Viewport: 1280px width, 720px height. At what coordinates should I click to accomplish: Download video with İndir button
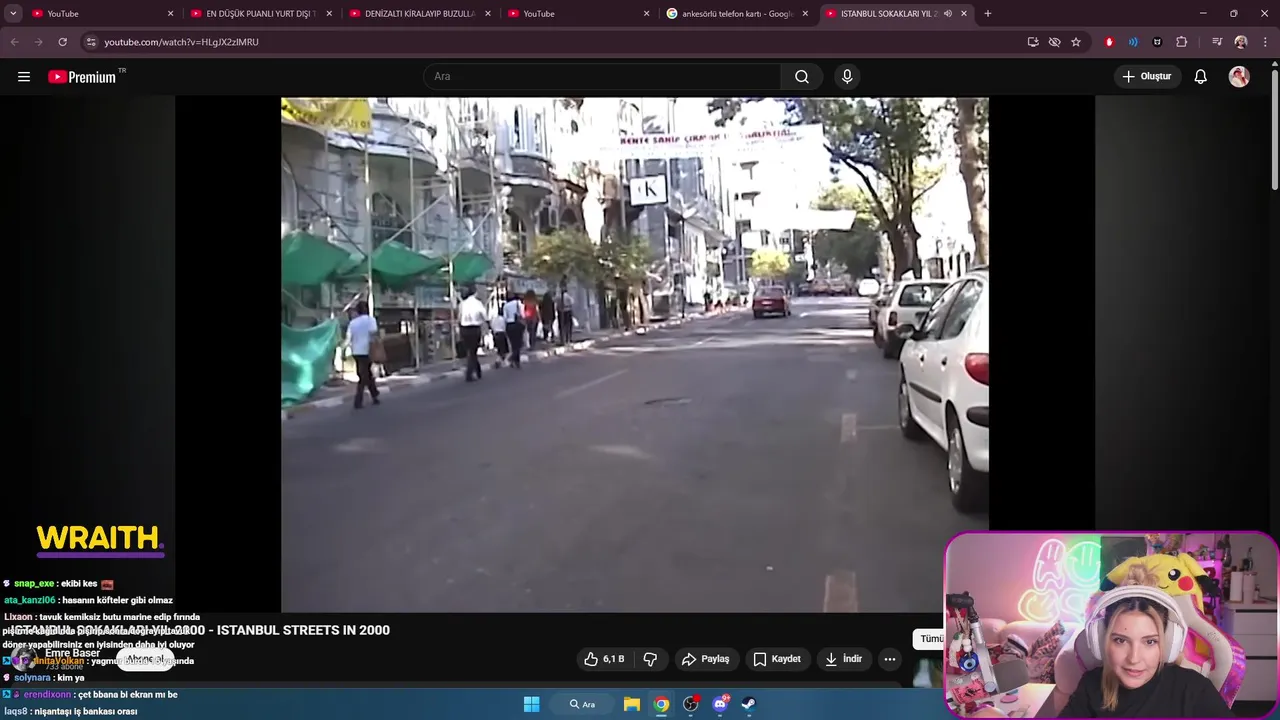click(x=843, y=659)
